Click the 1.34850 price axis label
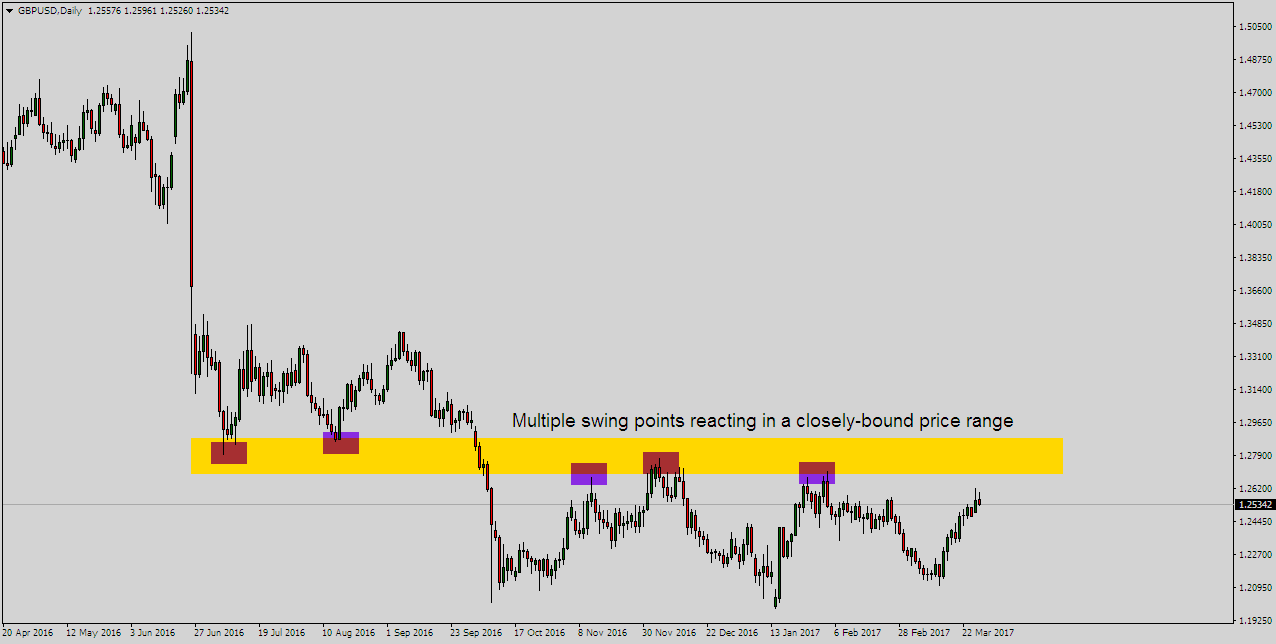This screenshot has width=1276, height=644. 1254,324
